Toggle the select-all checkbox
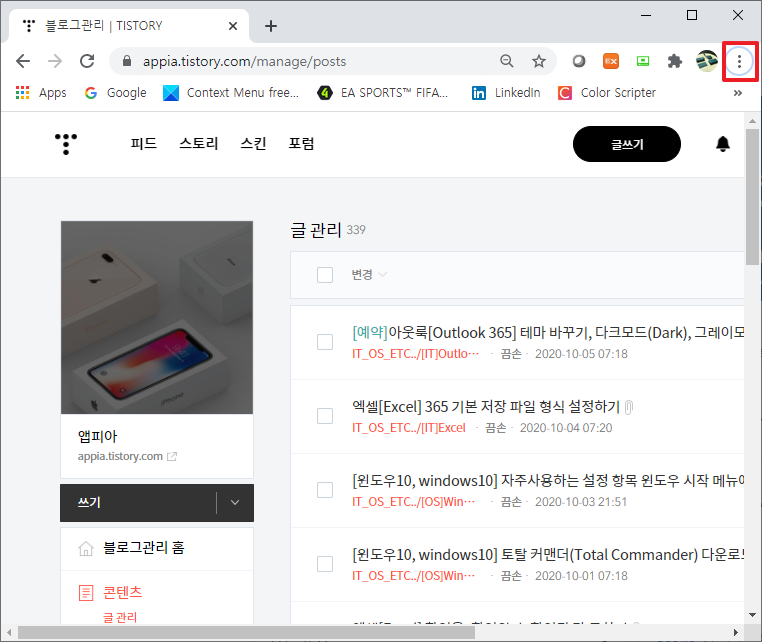 (325, 275)
